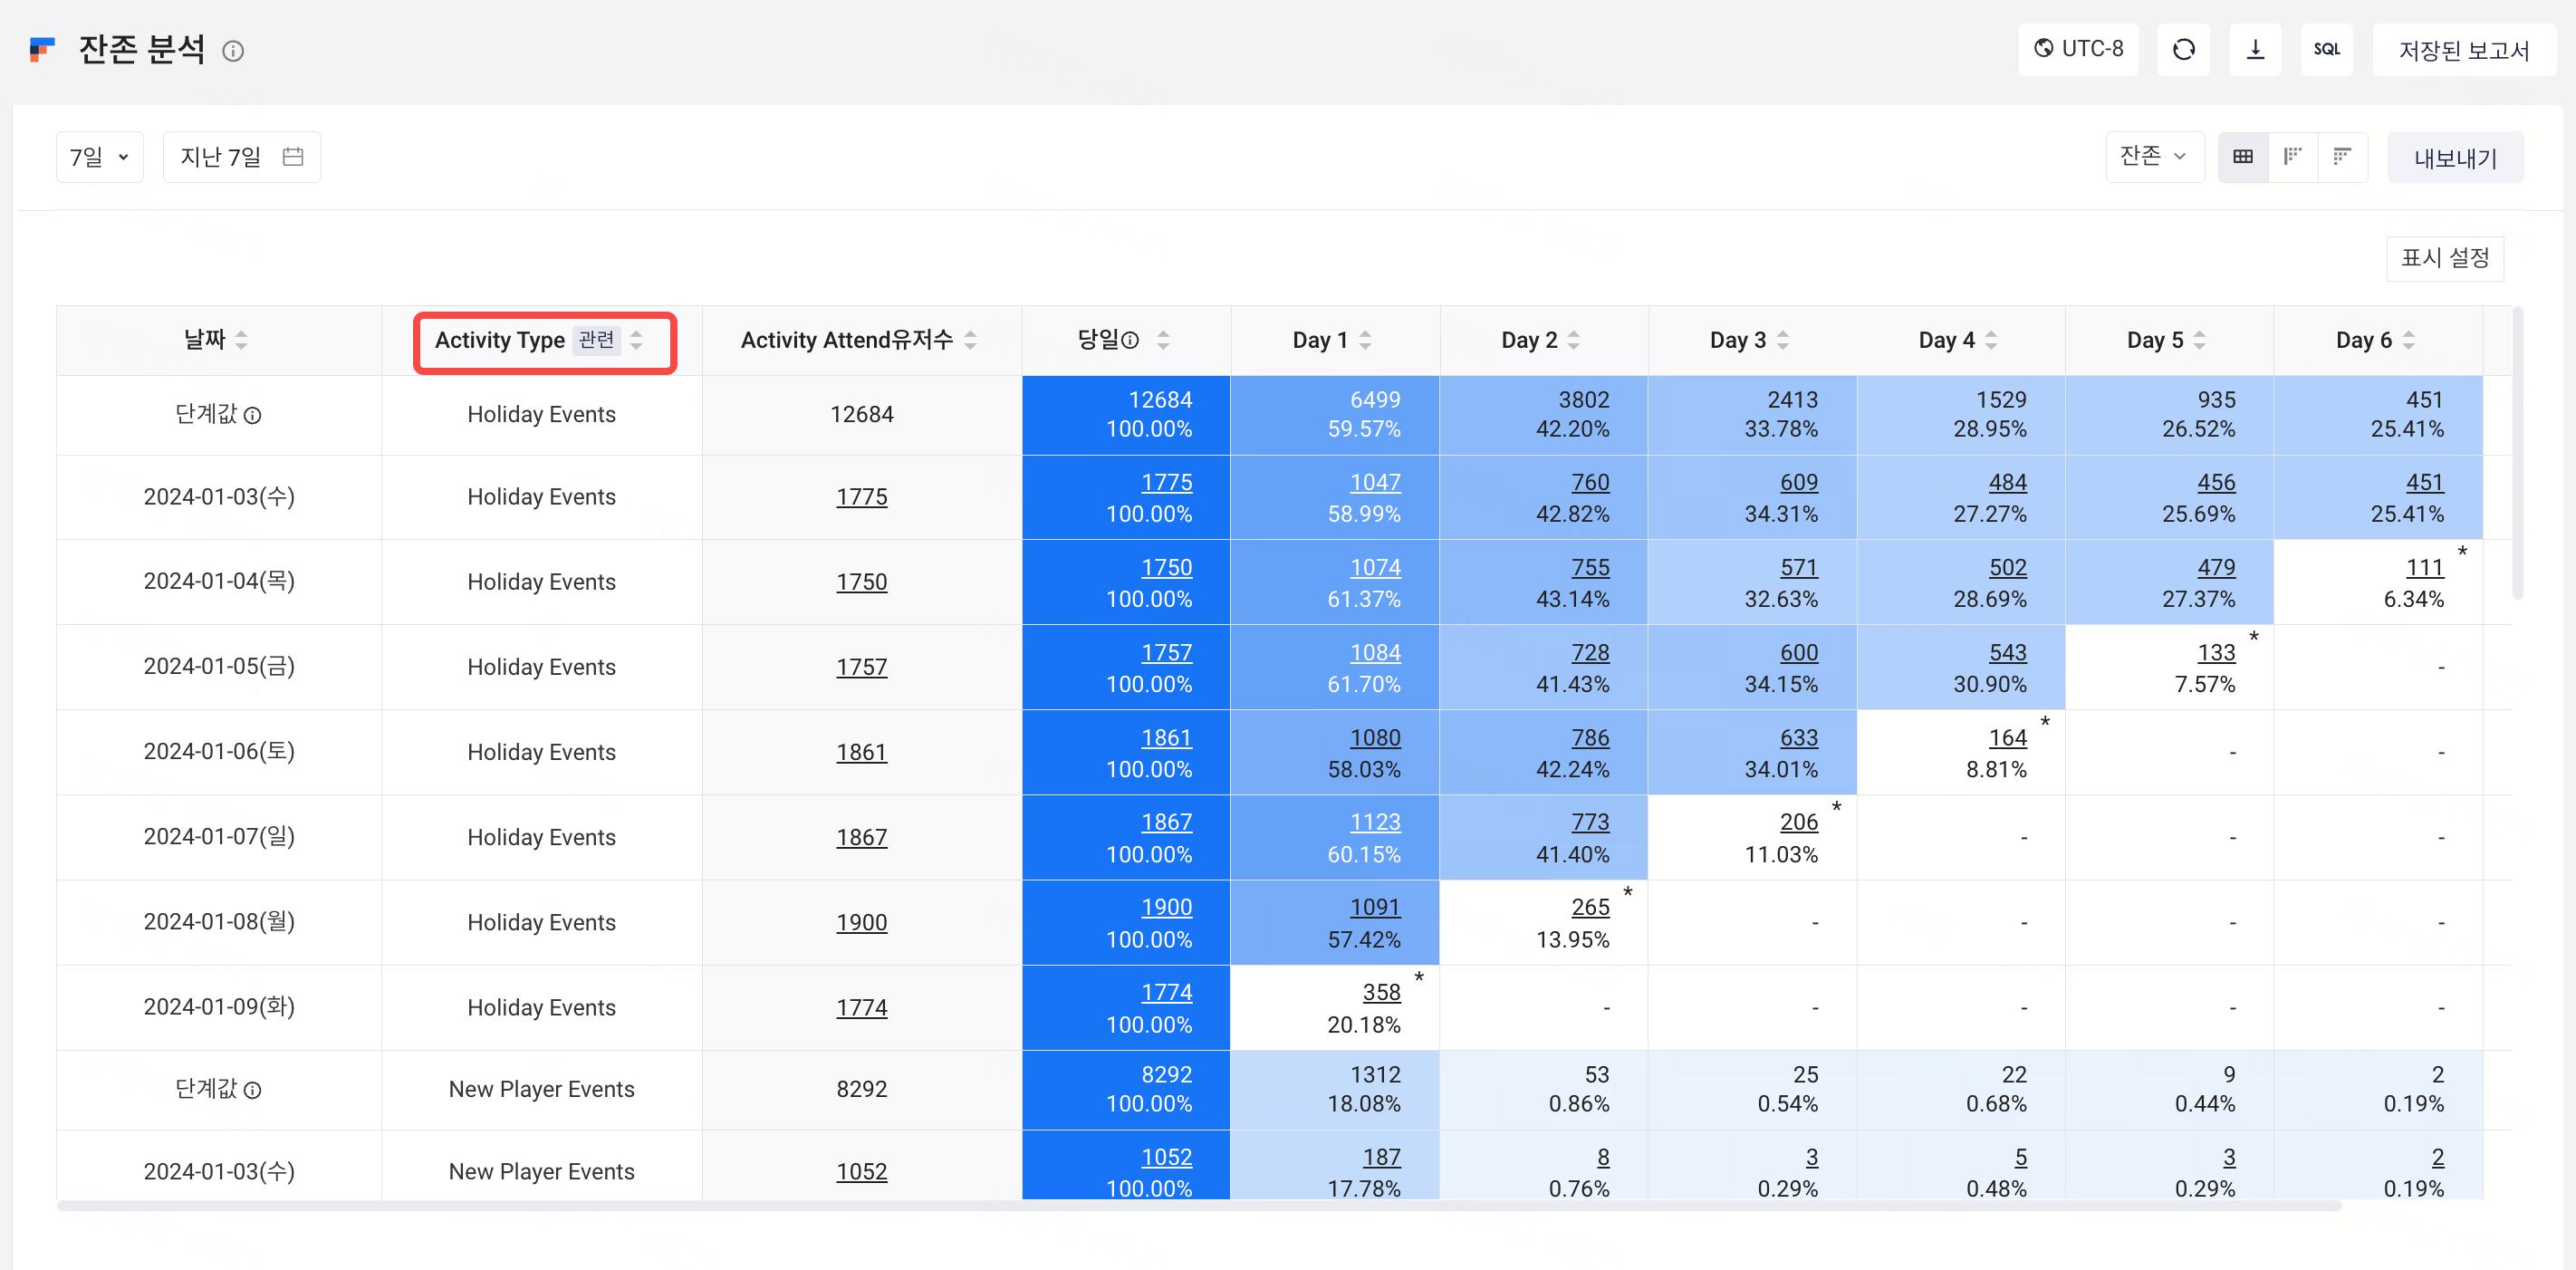
Task: Click Day 5 value 456 for 2024-01-03
Action: 2216,482
